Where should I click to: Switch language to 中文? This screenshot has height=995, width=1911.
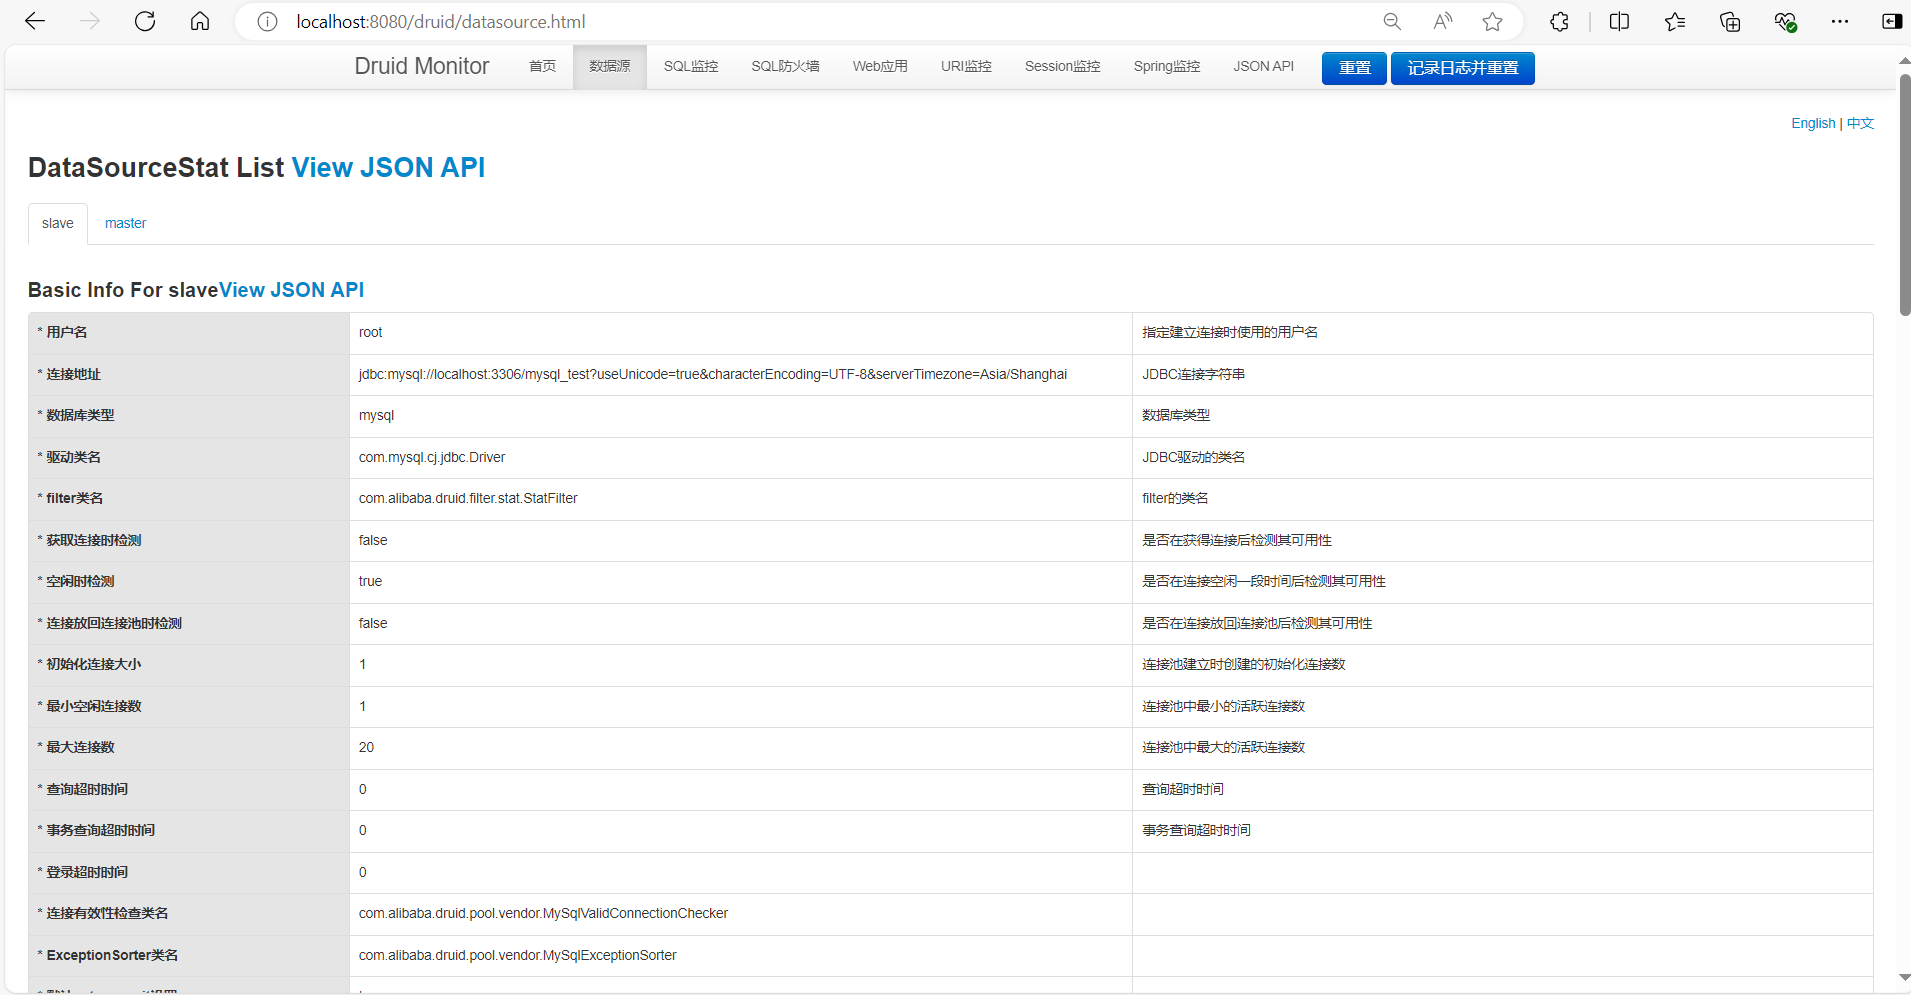[1860, 123]
